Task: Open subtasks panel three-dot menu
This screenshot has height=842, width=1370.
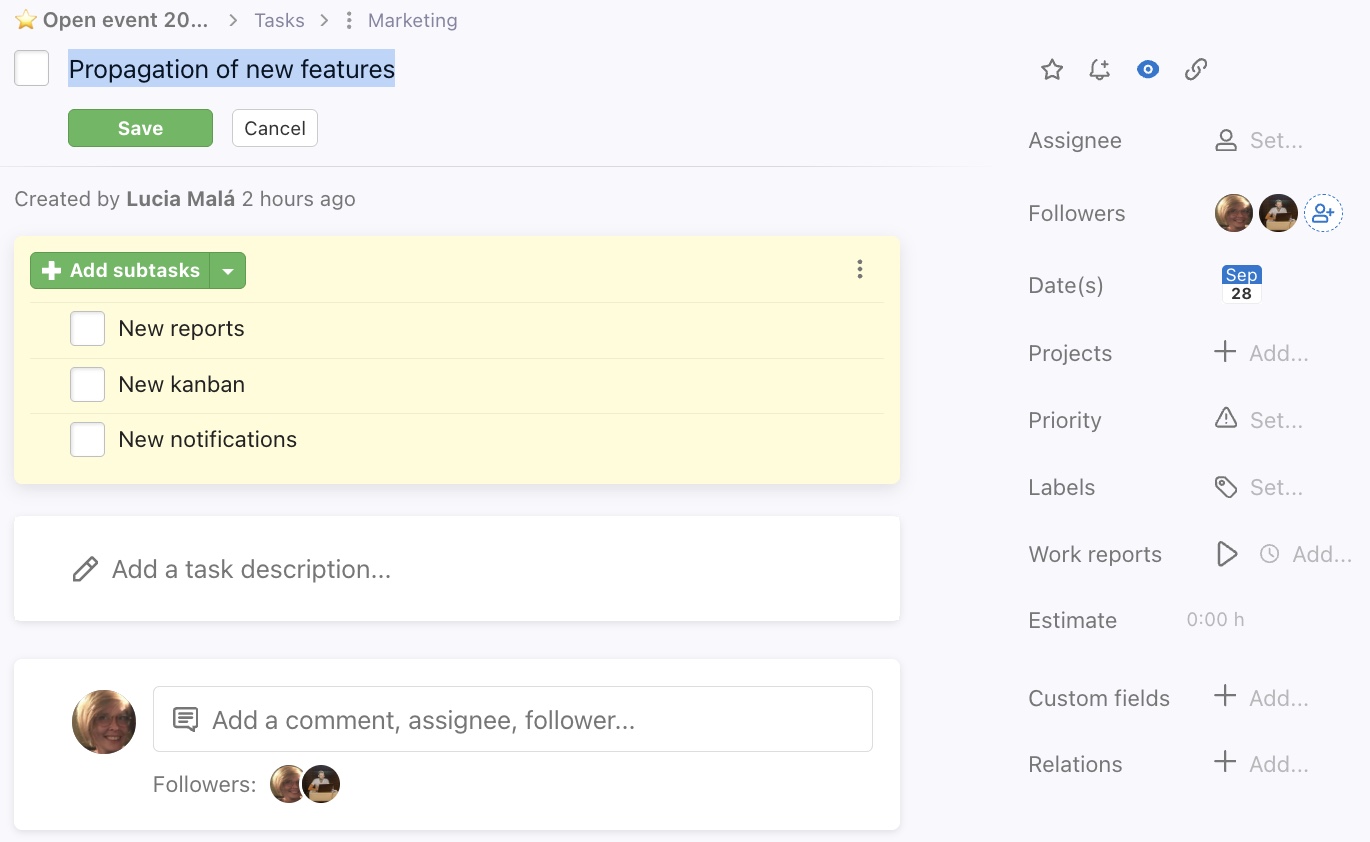Action: coord(860,269)
